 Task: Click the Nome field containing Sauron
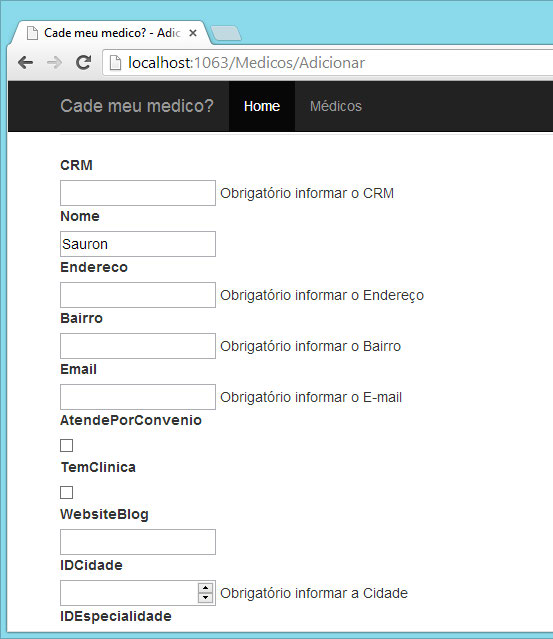[x=138, y=244]
